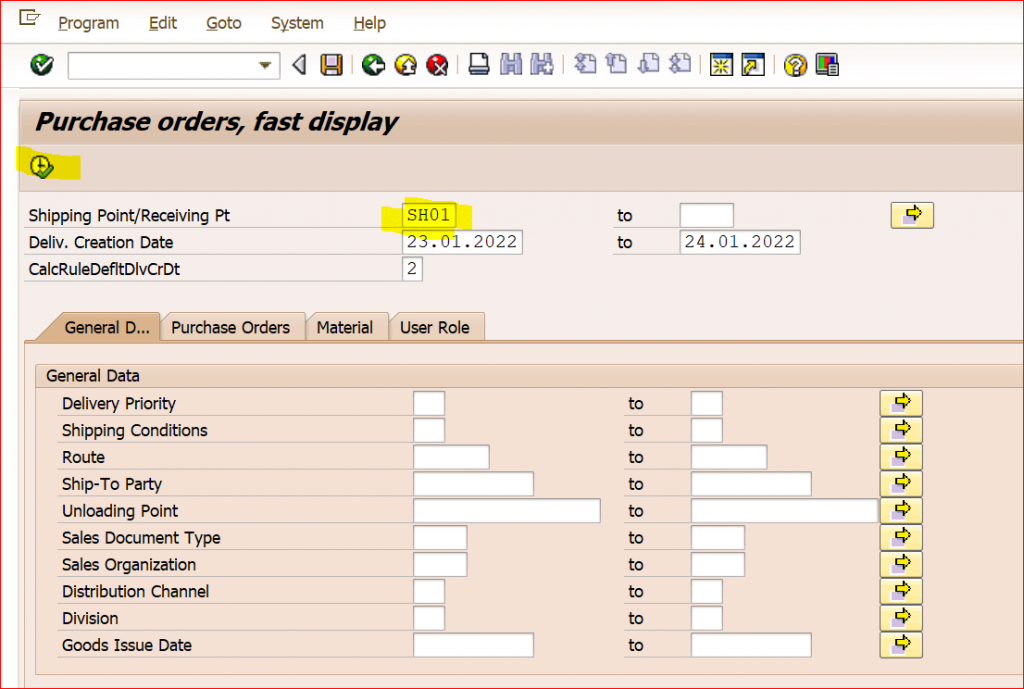Image resolution: width=1024 pixels, height=689 pixels.
Task: Open the Help menu
Action: [x=370, y=23]
